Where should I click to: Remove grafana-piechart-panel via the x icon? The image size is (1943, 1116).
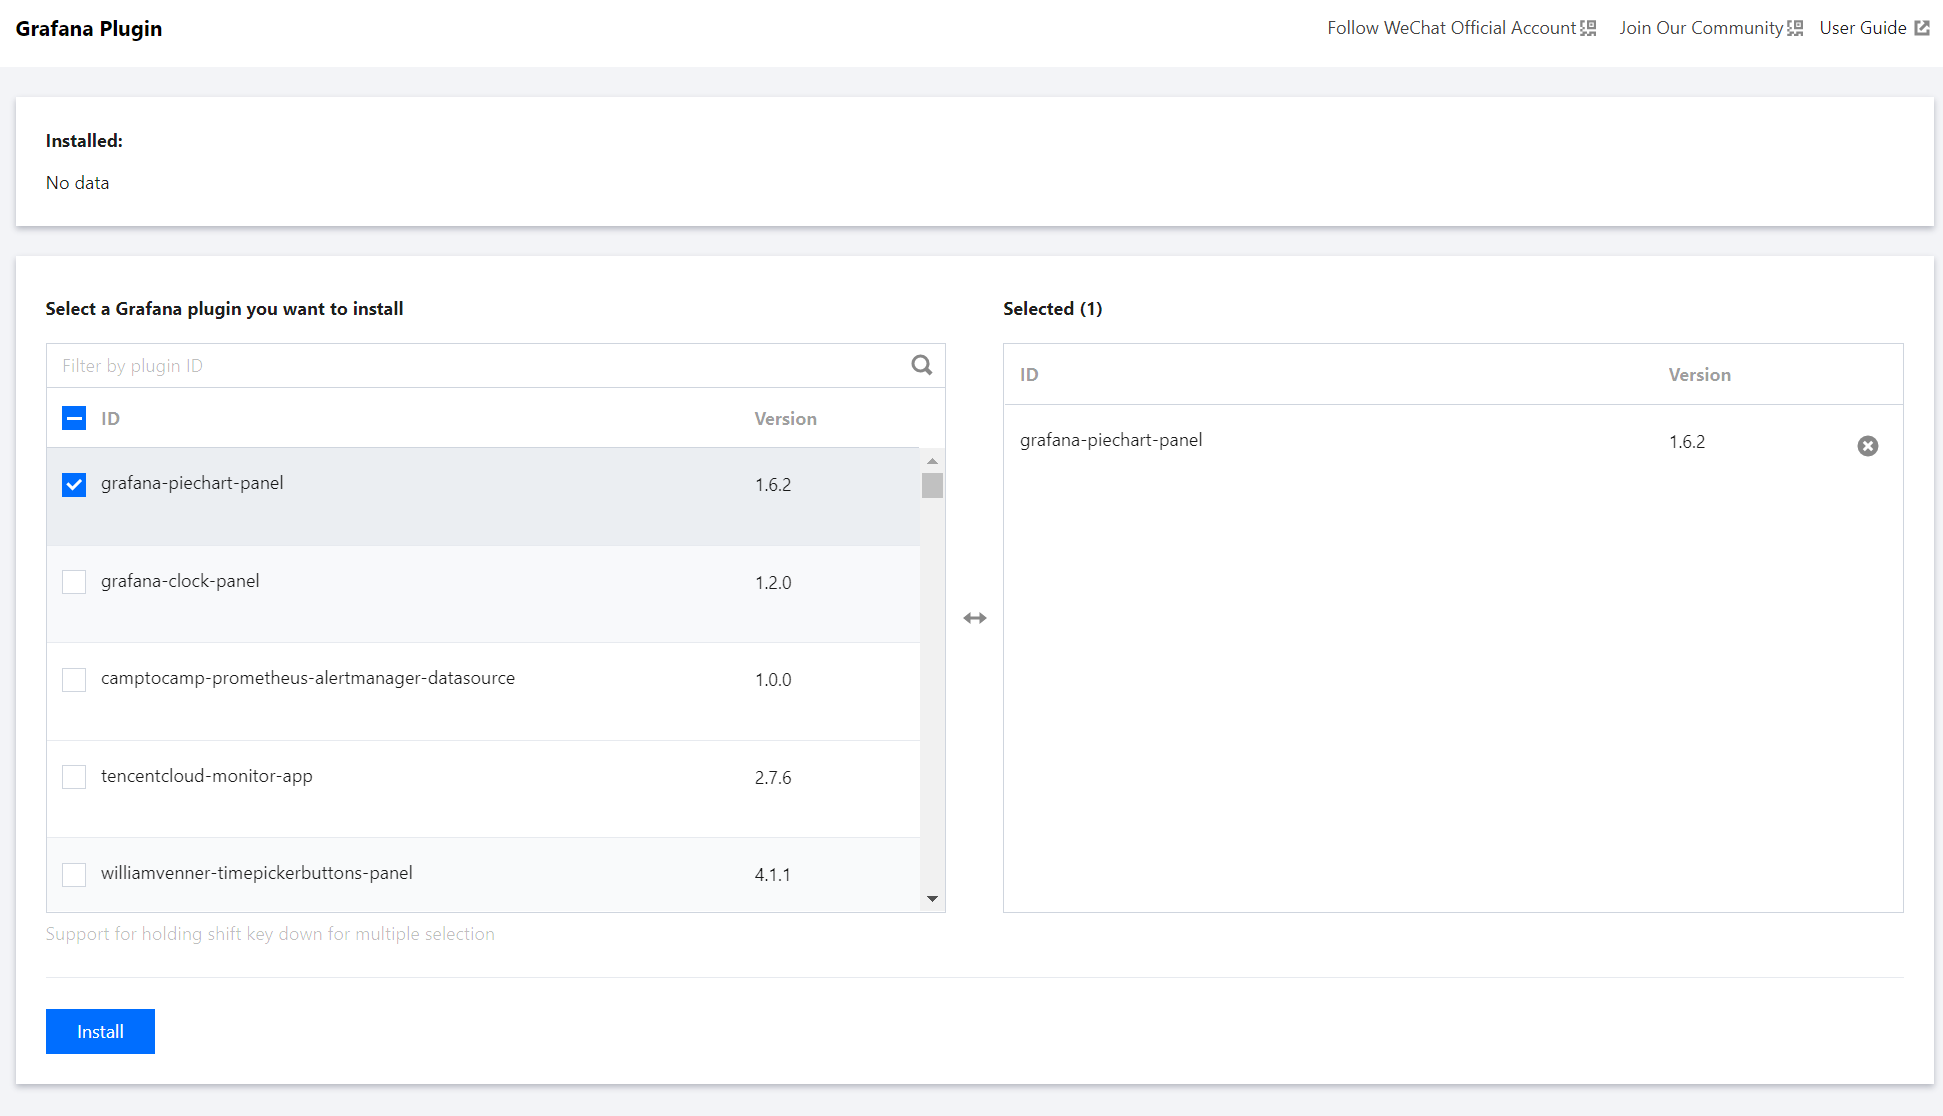1867,446
